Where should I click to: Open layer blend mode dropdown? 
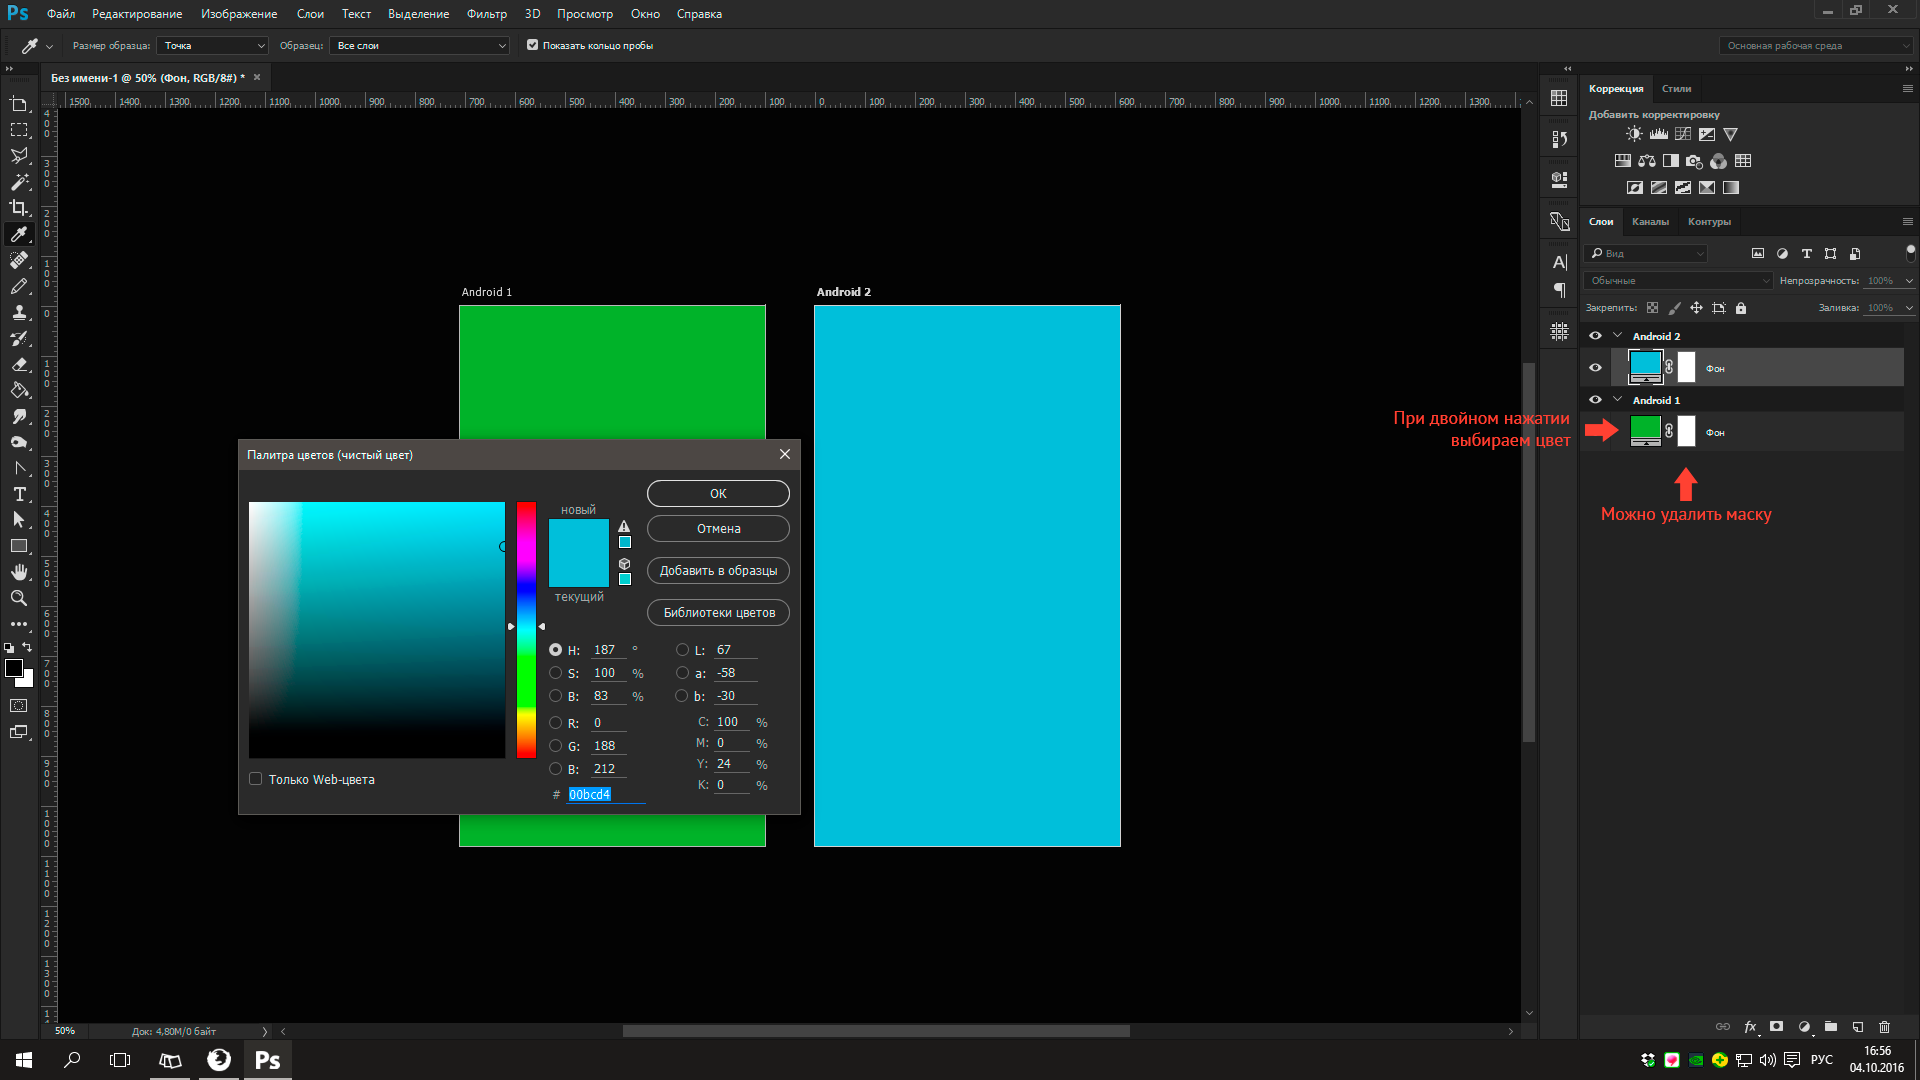point(1679,281)
